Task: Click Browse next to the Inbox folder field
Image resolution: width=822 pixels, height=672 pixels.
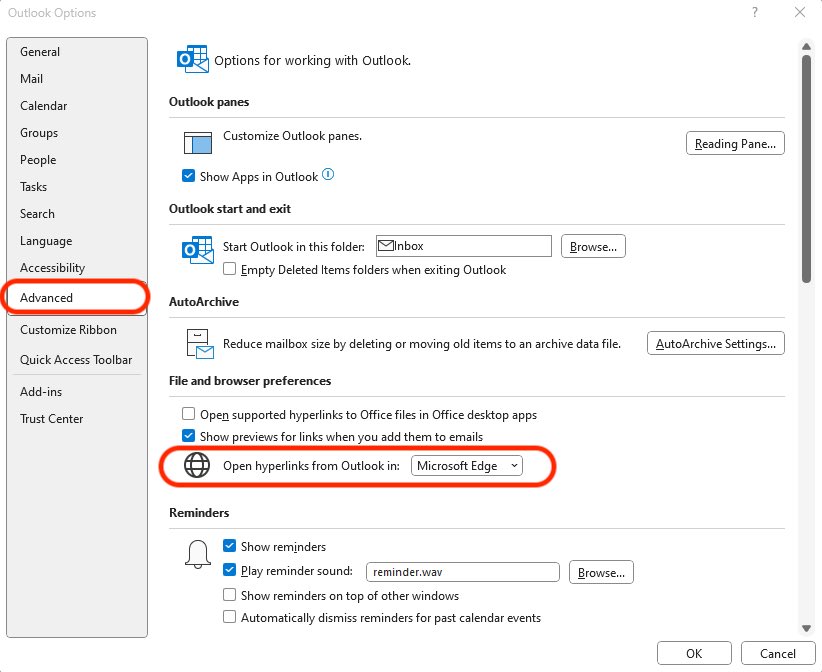Action: click(x=593, y=246)
